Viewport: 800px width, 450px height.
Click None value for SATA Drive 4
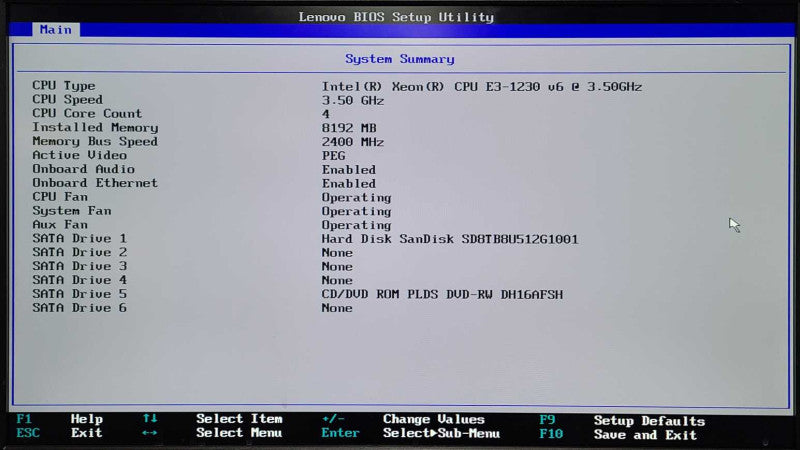337,281
